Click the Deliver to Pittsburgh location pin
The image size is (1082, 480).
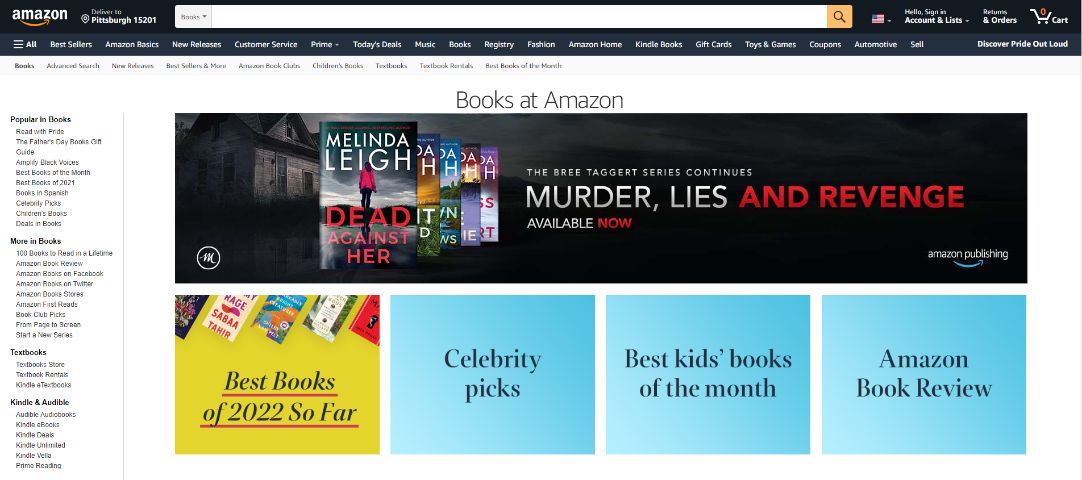point(86,18)
